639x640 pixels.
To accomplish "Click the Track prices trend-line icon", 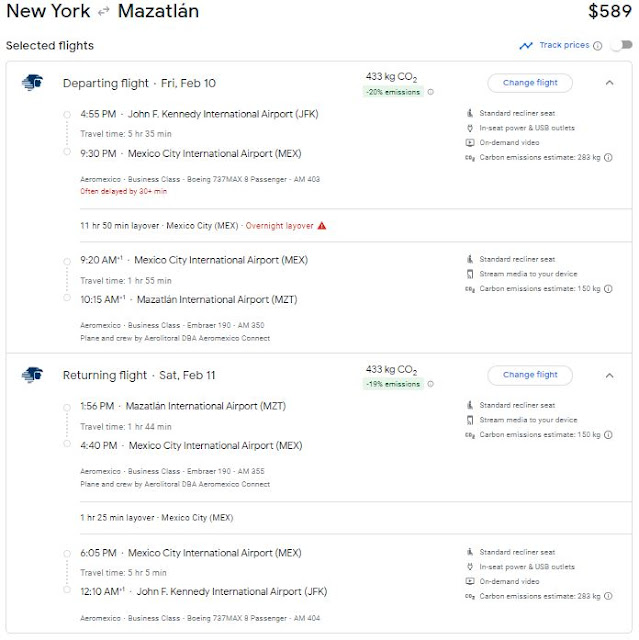I will pyautogui.click(x=526, y=45).
